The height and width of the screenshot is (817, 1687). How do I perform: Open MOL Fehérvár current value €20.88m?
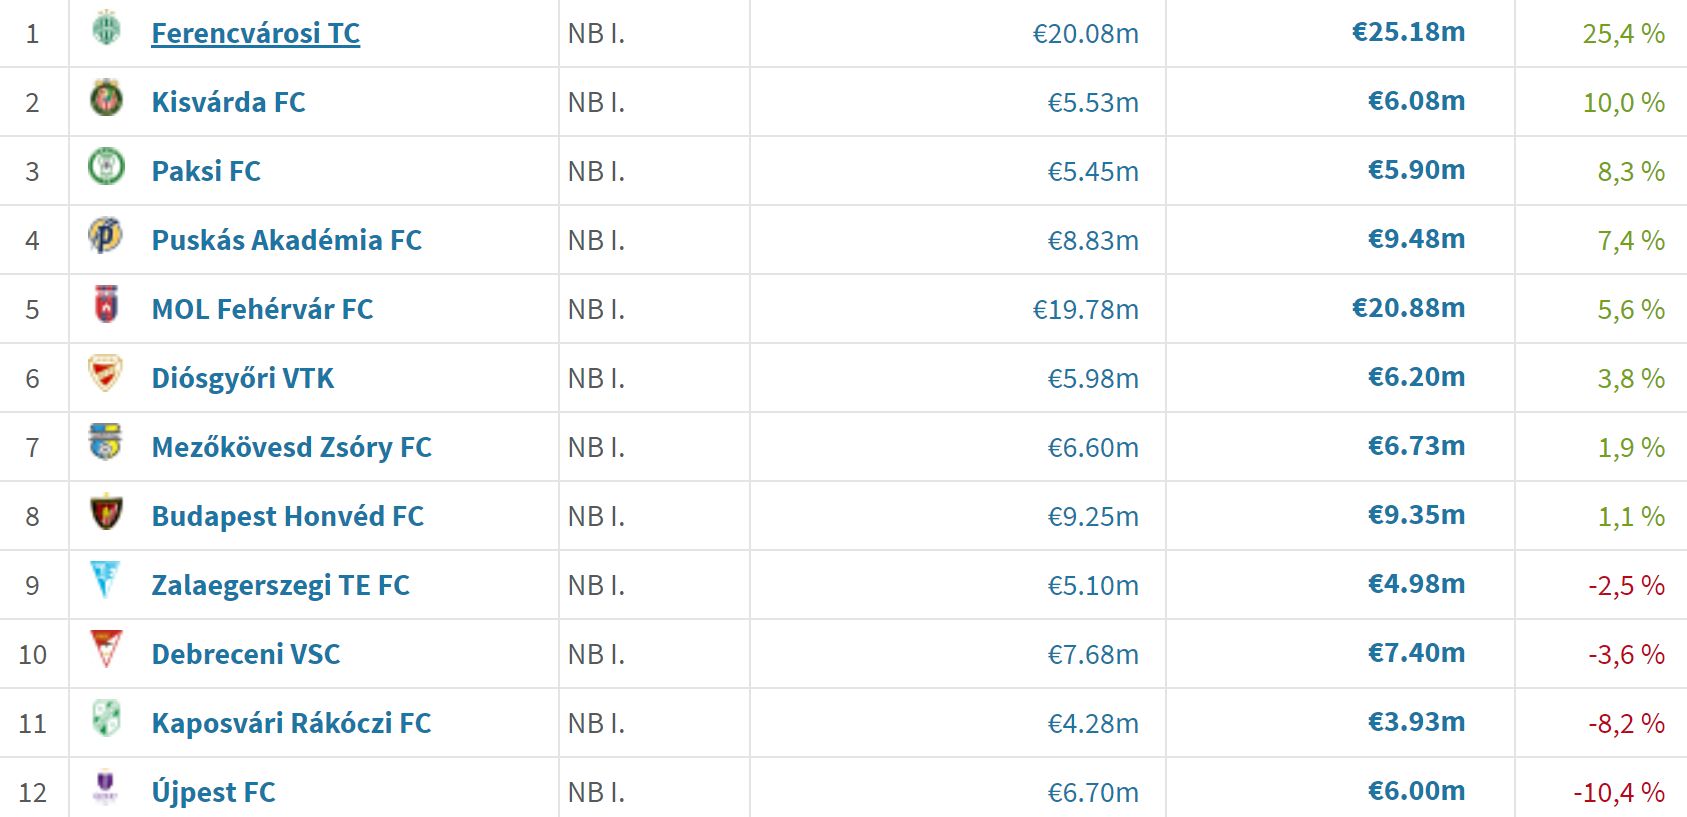click(1408, 308)
